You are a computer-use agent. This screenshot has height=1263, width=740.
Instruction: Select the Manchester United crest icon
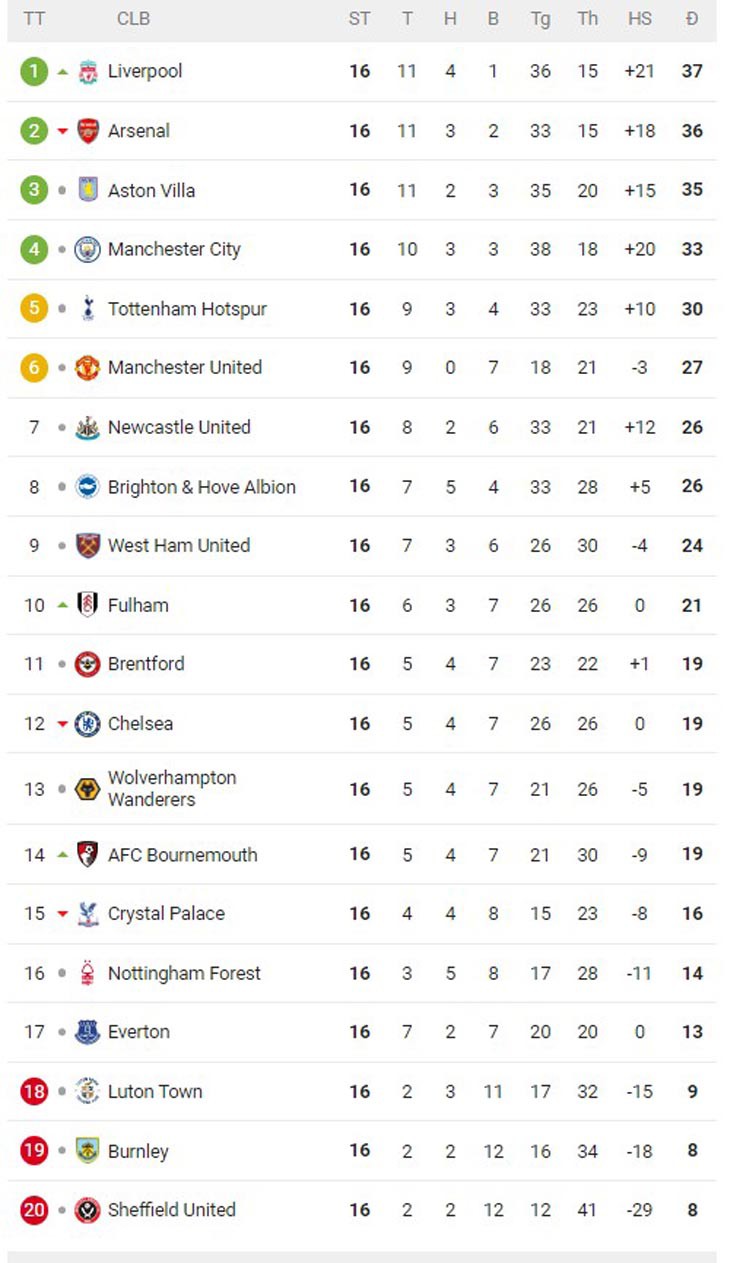[88, 368]
